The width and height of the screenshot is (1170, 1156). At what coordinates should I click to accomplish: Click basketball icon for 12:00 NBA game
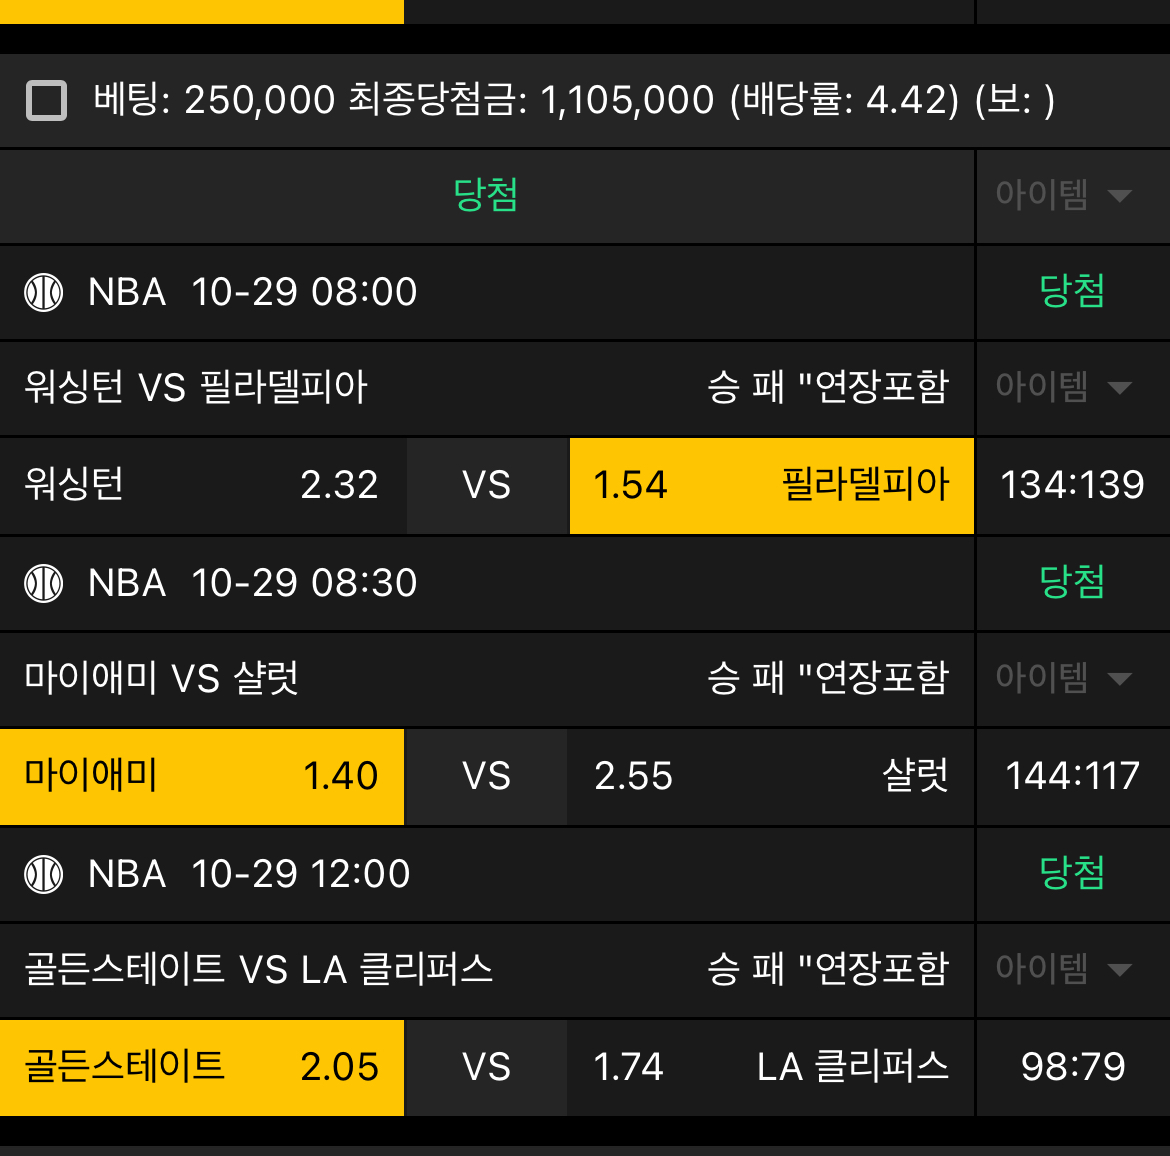pos(44,874)
